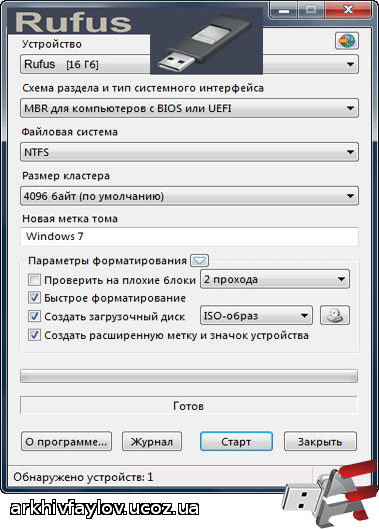379x529 pixels.
Task: Toggle Быстрое форматирование checkbox
Action: [34, 298]
